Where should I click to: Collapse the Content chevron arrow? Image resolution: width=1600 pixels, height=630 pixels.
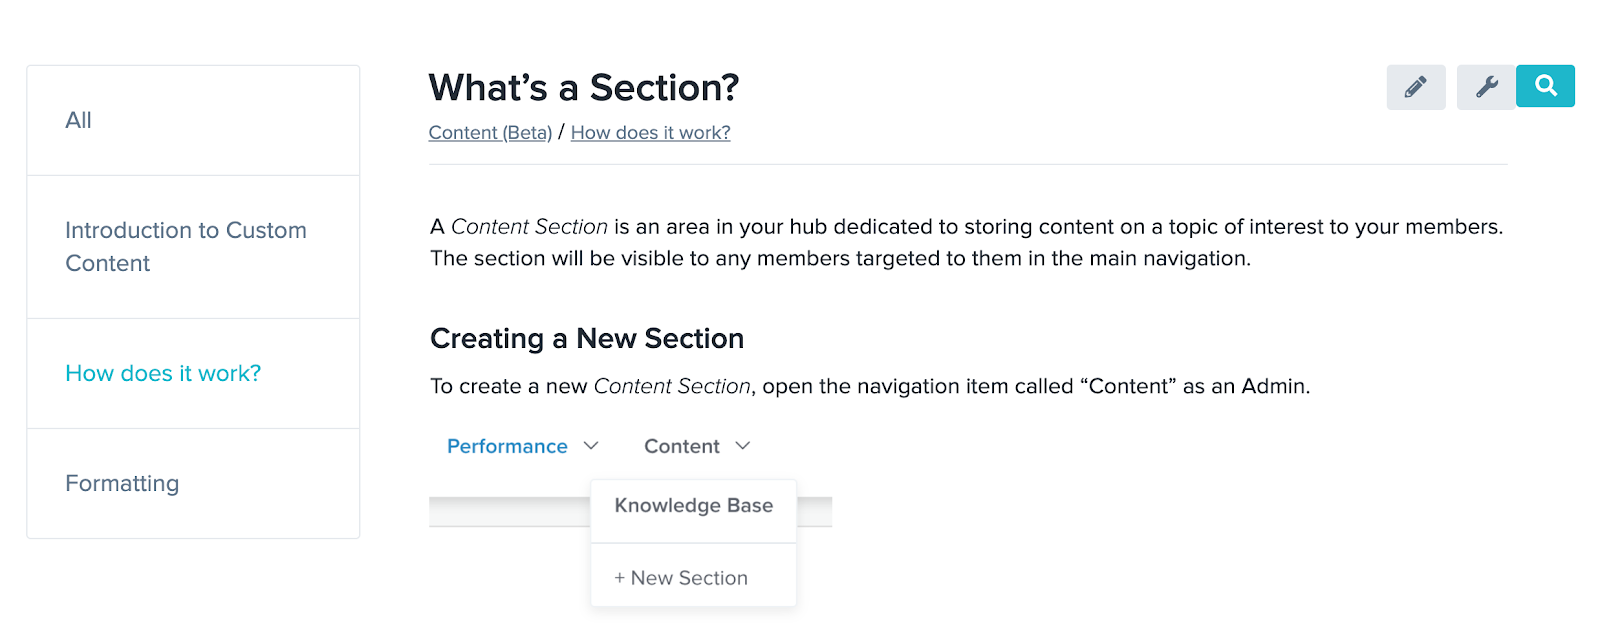click(742, 446)
